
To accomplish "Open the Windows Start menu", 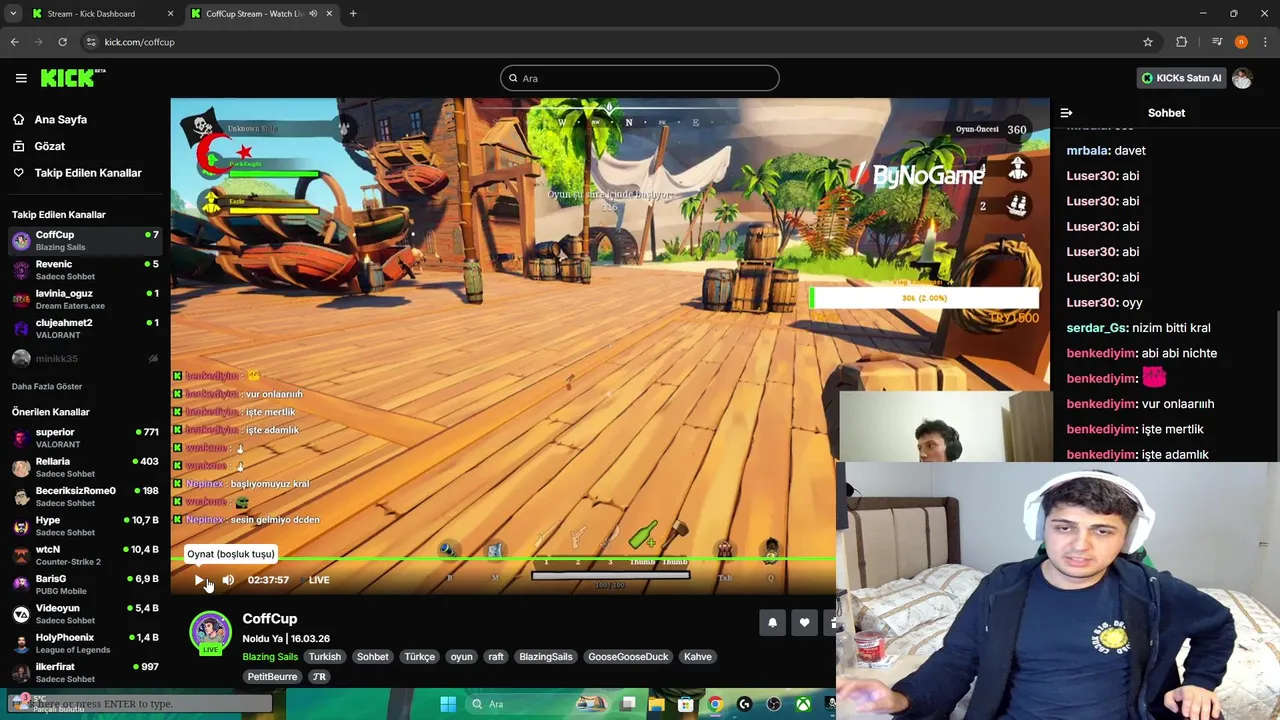I will click(x=448, y=704).
